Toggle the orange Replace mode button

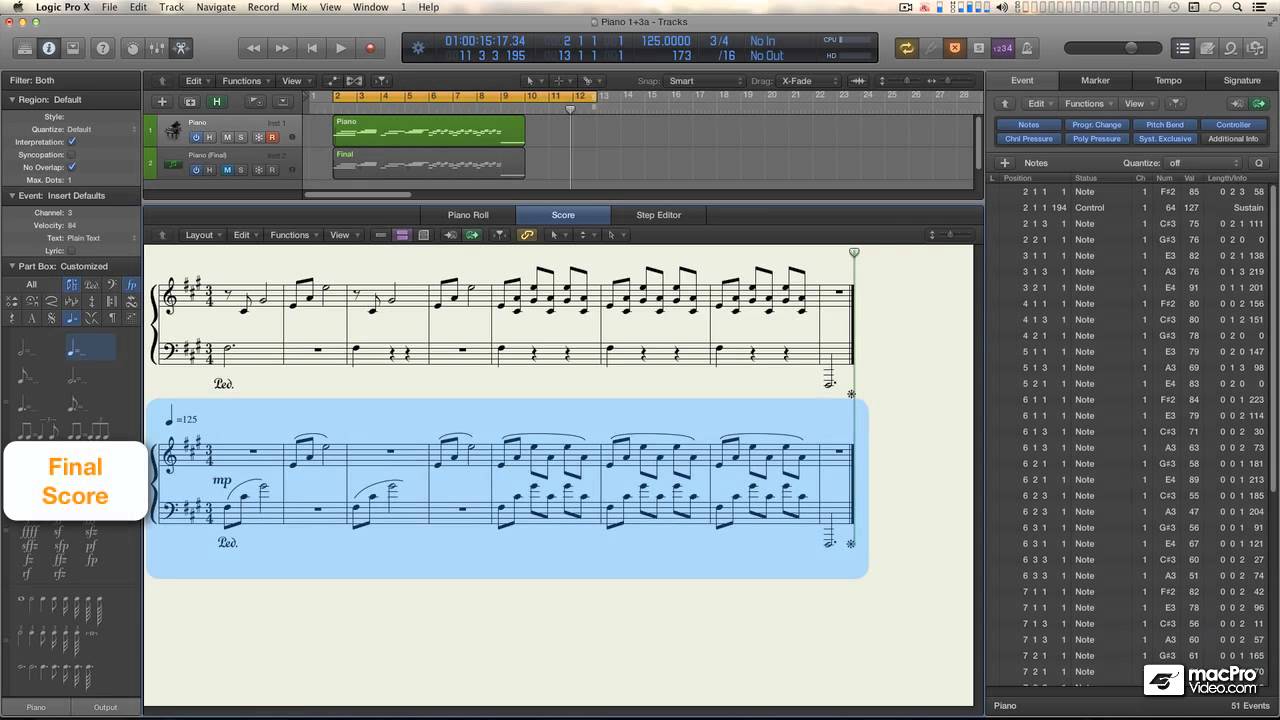pyautogui.click(x=954, y=47)
